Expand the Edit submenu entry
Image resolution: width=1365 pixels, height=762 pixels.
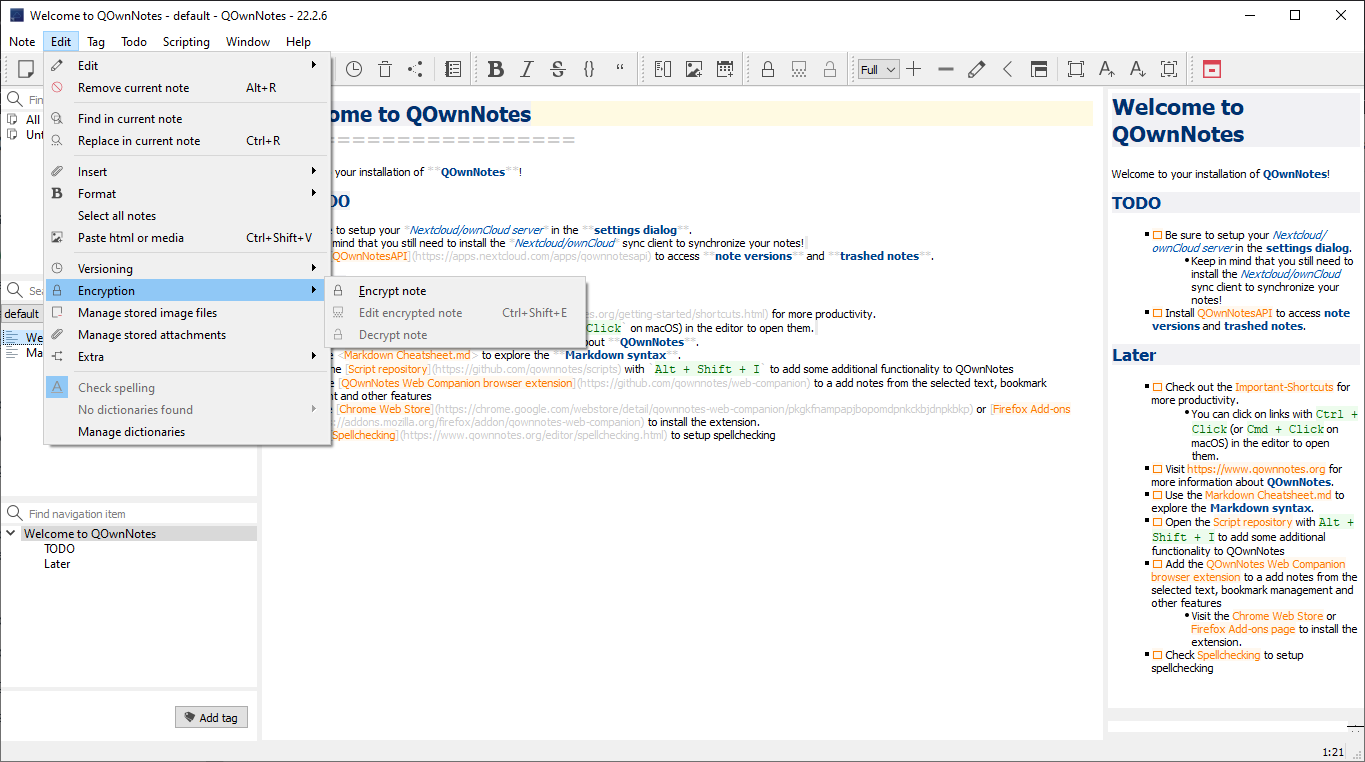coord(187,65)
